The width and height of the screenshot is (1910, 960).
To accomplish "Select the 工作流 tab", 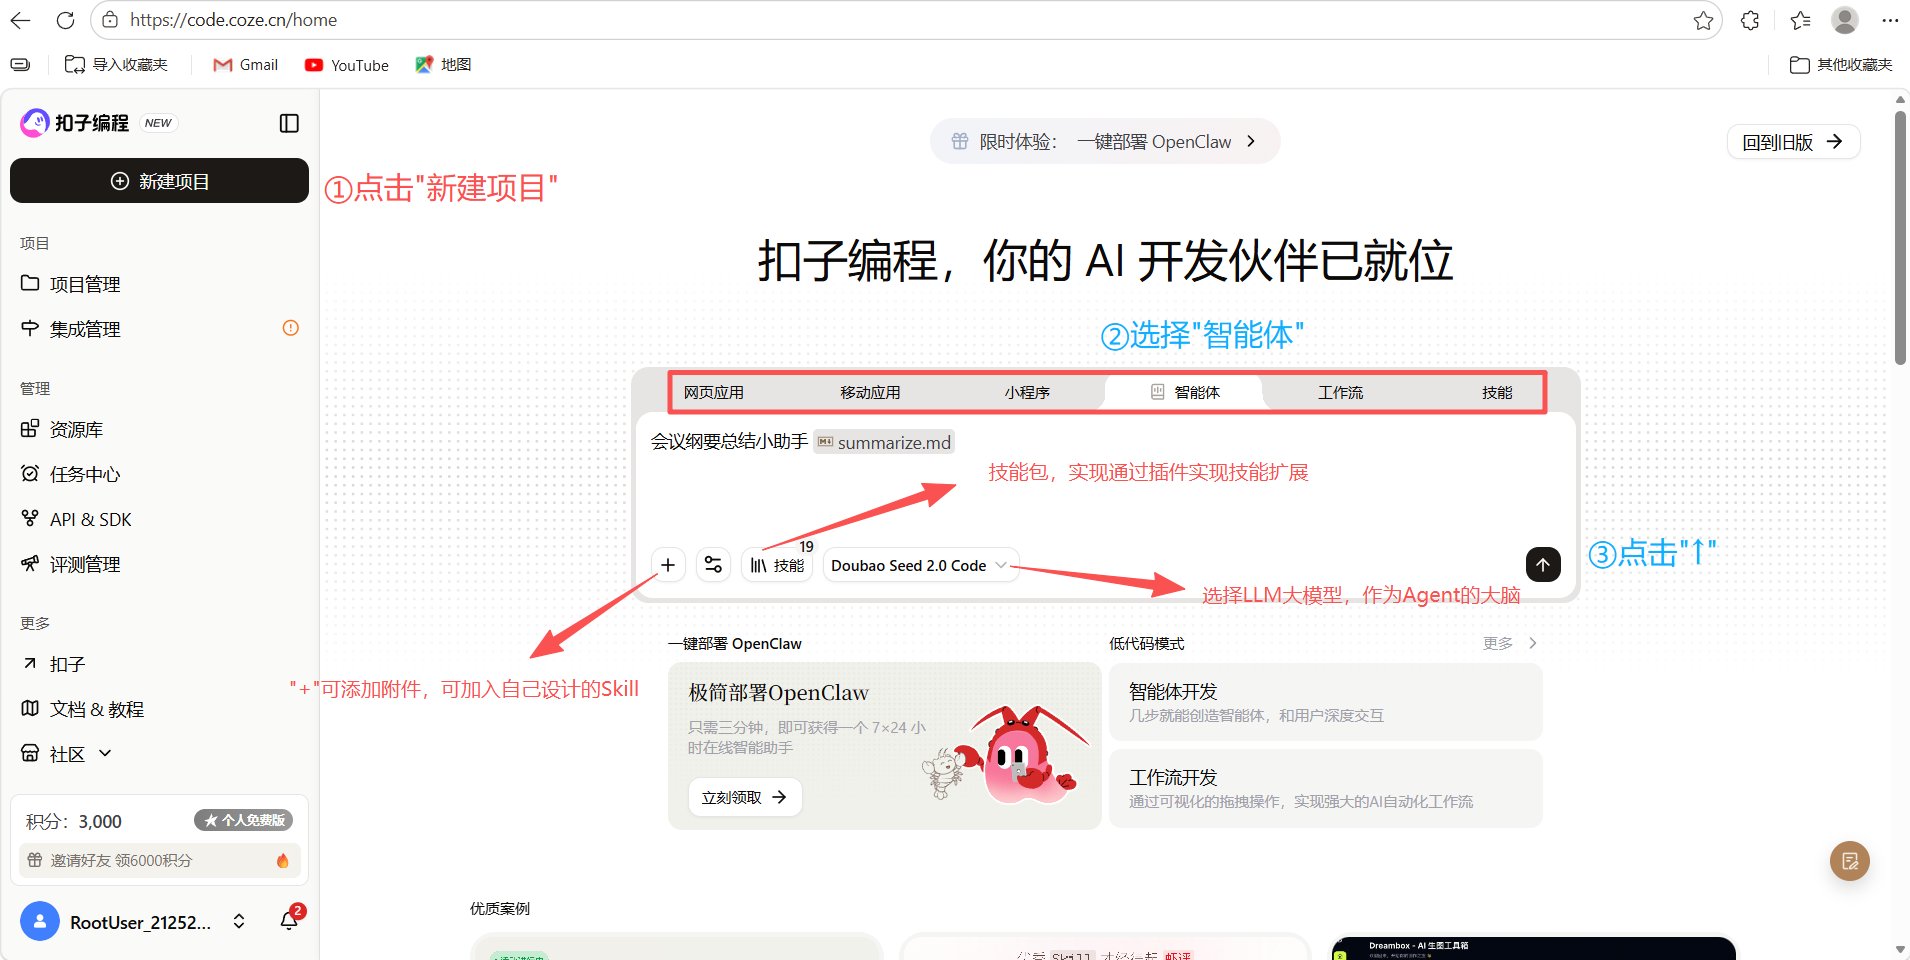I will 1340,392.
